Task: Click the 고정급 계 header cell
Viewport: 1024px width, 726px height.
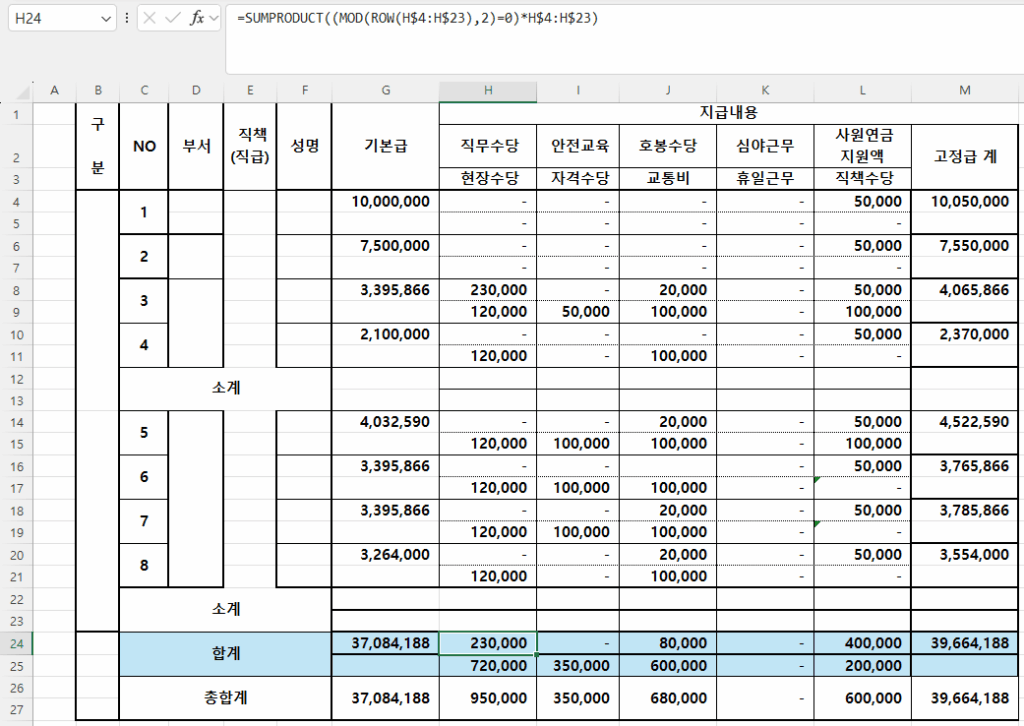Action: pyautogui.click(x=965, y=157)
